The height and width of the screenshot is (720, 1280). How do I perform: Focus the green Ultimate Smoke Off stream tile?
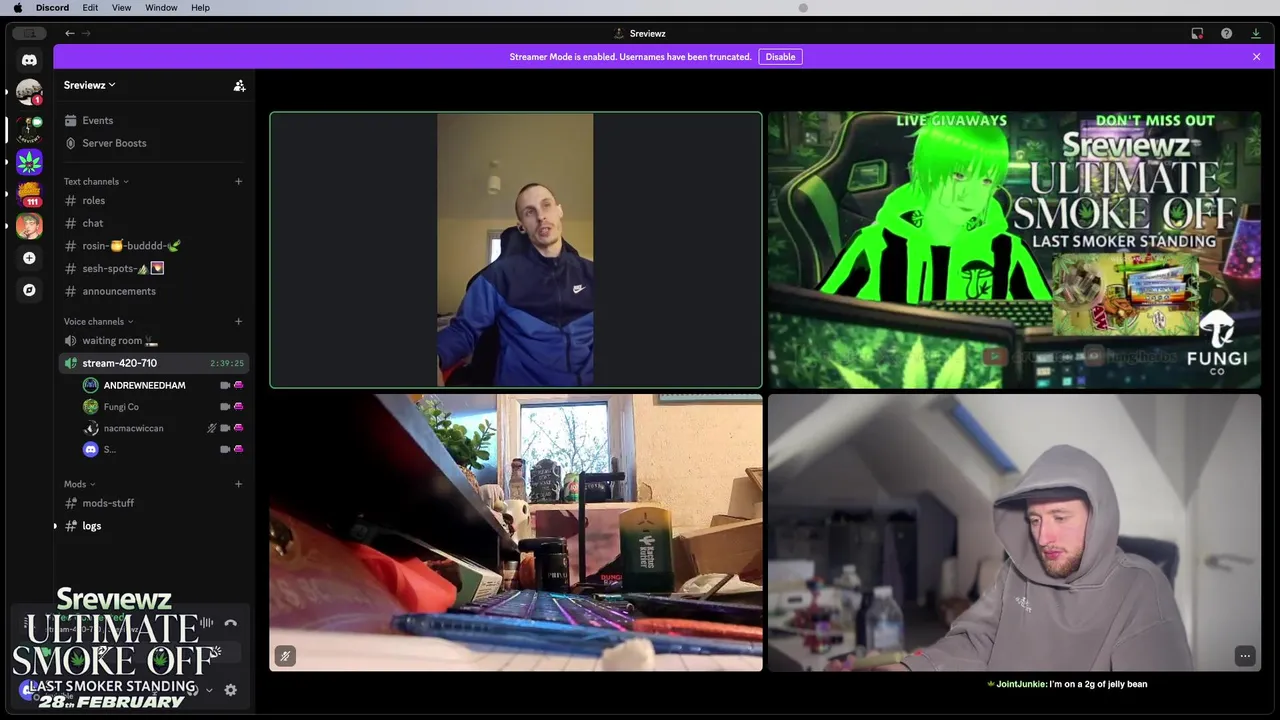[x=1014, y=250]
